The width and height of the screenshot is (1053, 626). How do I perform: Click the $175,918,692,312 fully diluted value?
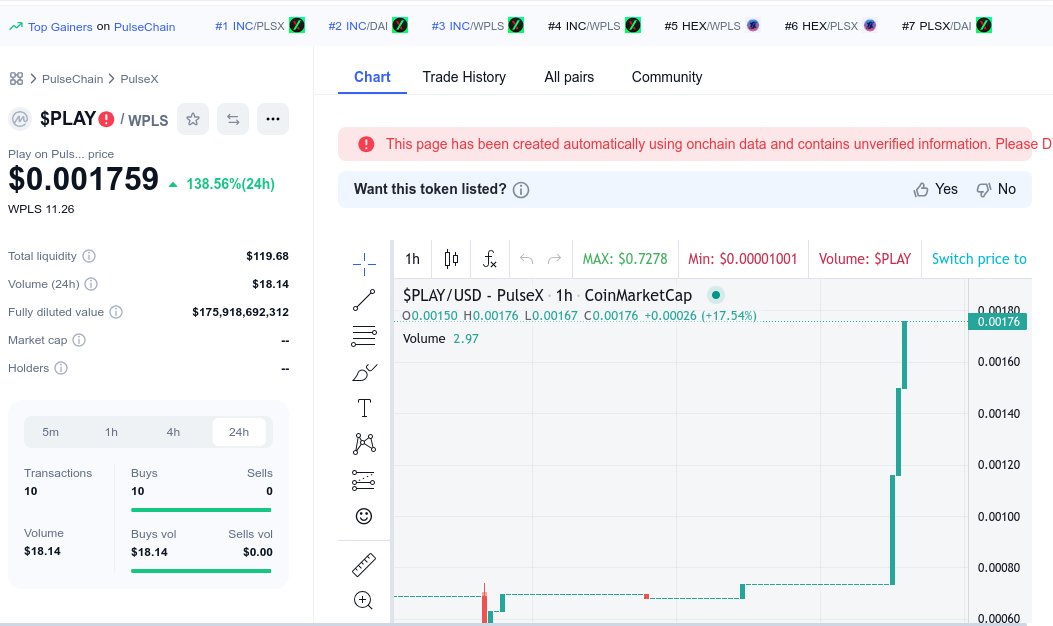[240, 312]
